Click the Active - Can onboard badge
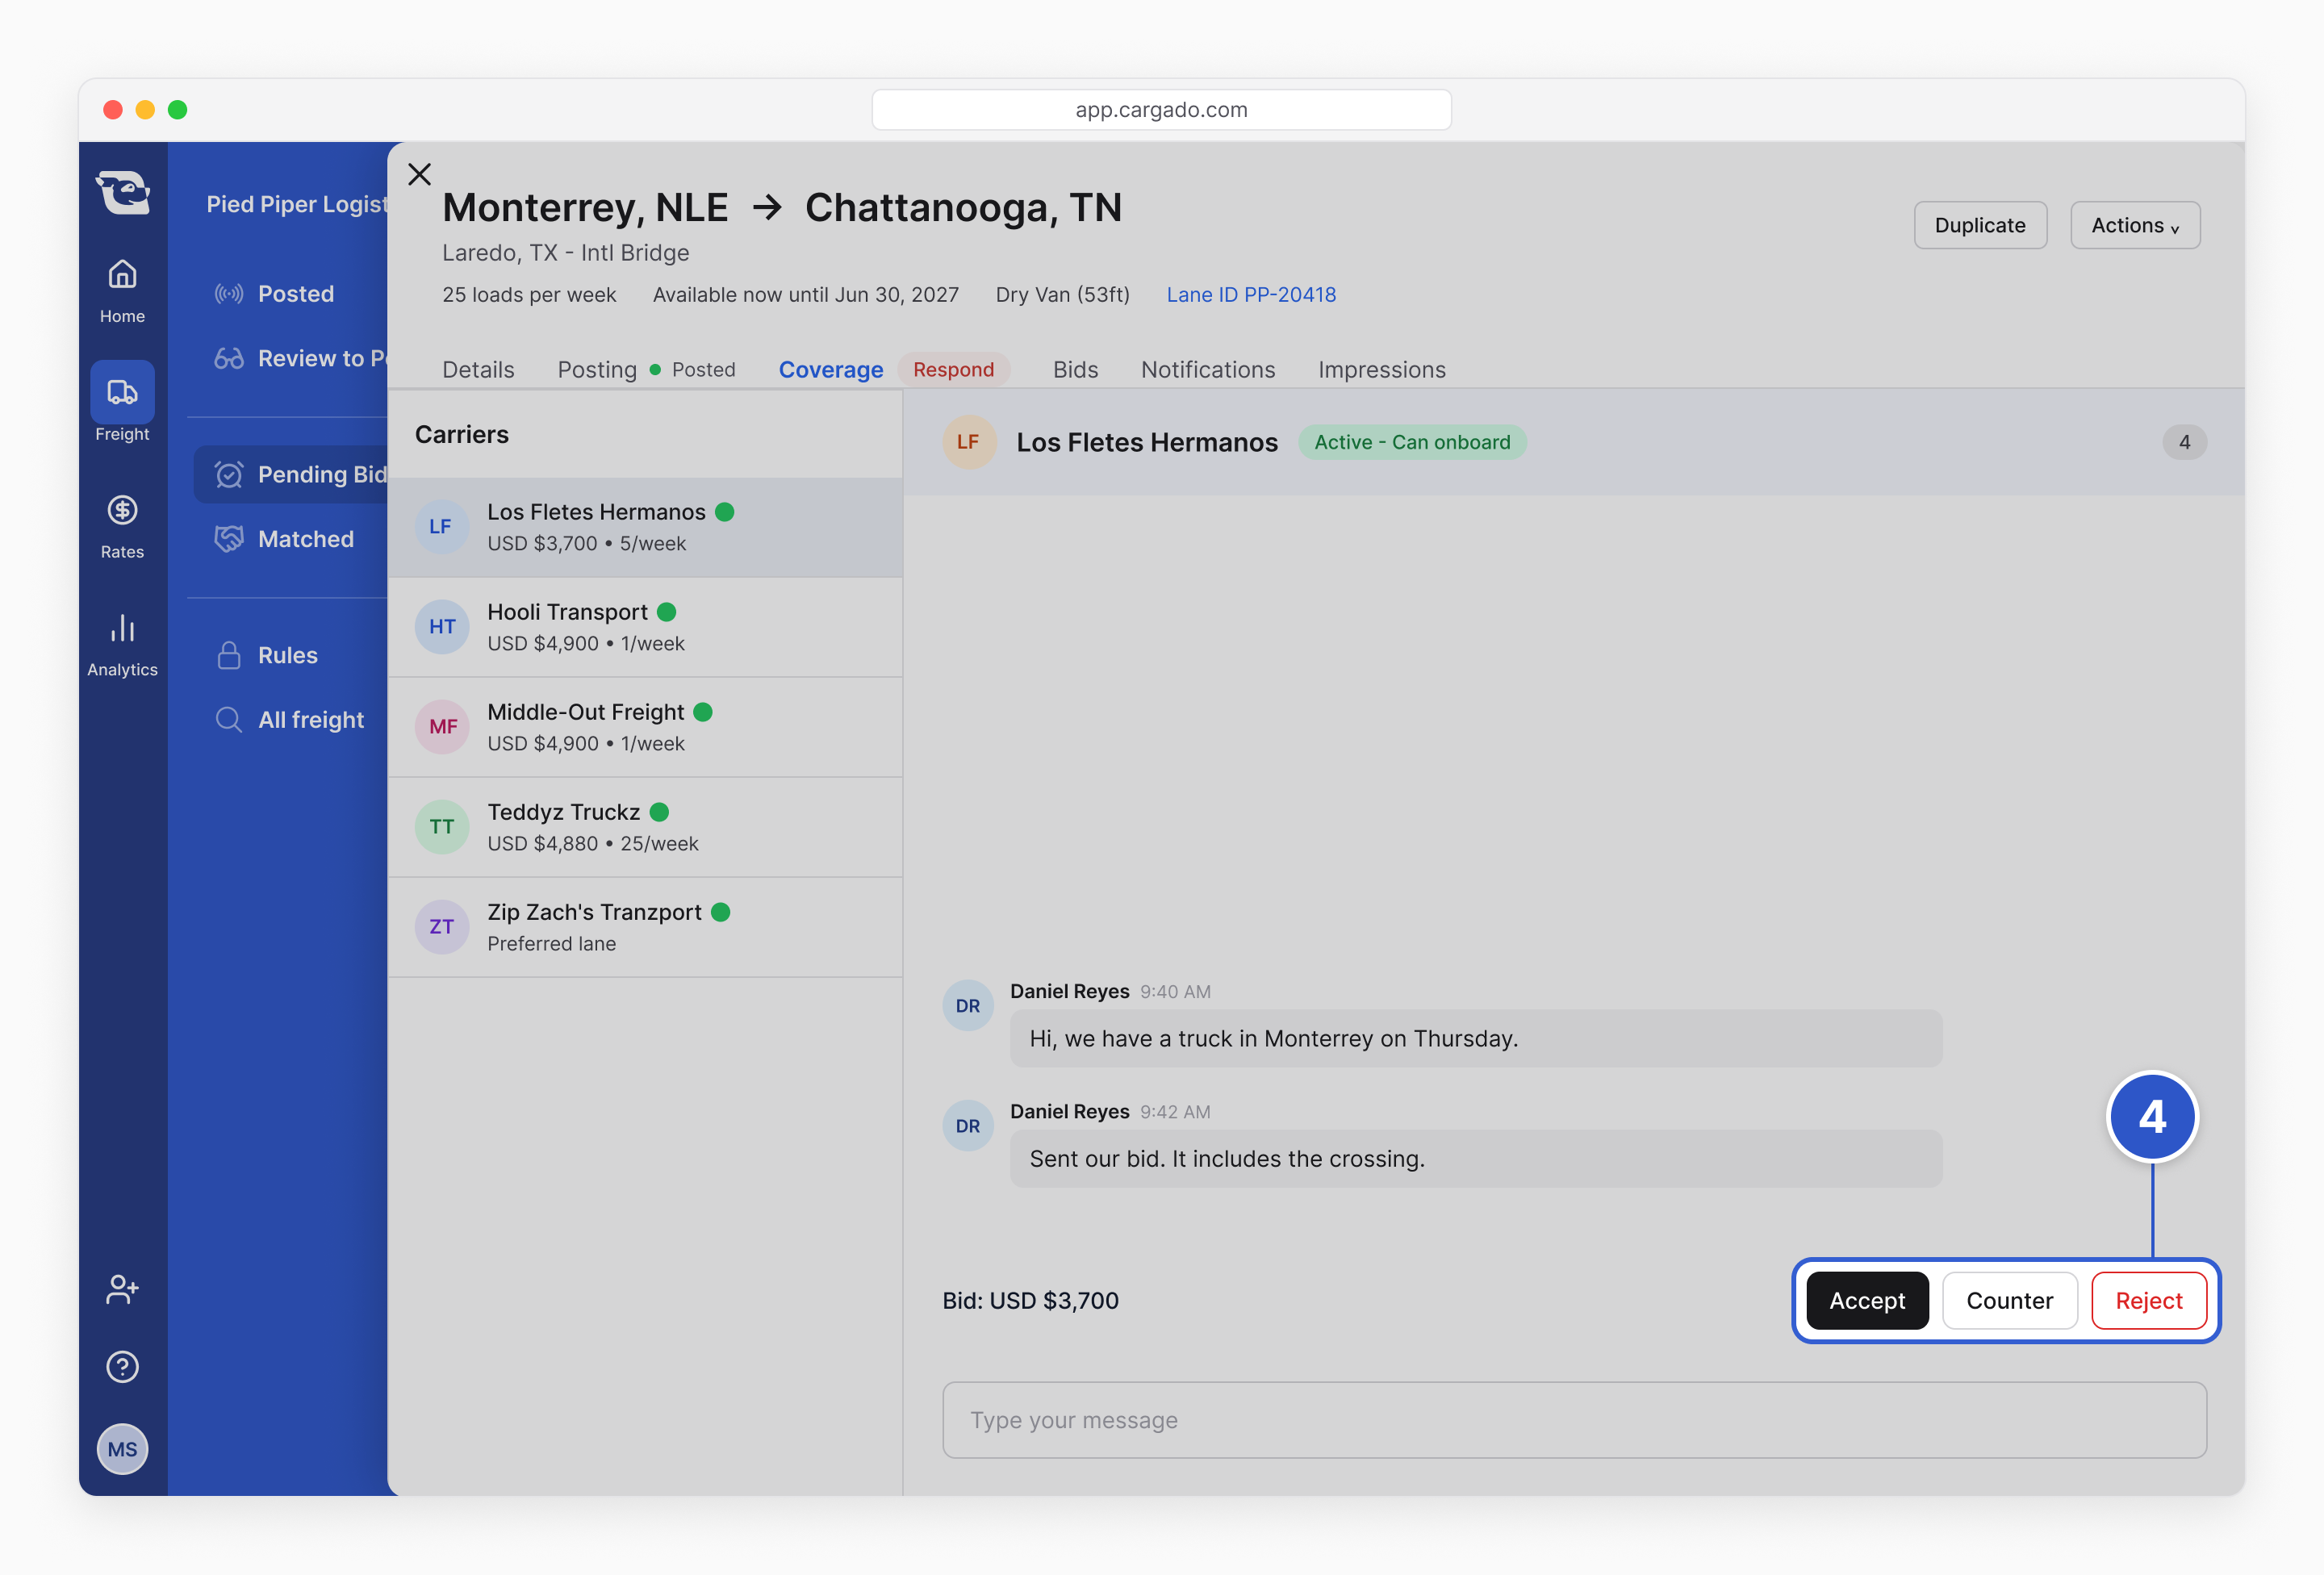2324x1575 pixels. pyautogui.click(x=1412, y=442)
